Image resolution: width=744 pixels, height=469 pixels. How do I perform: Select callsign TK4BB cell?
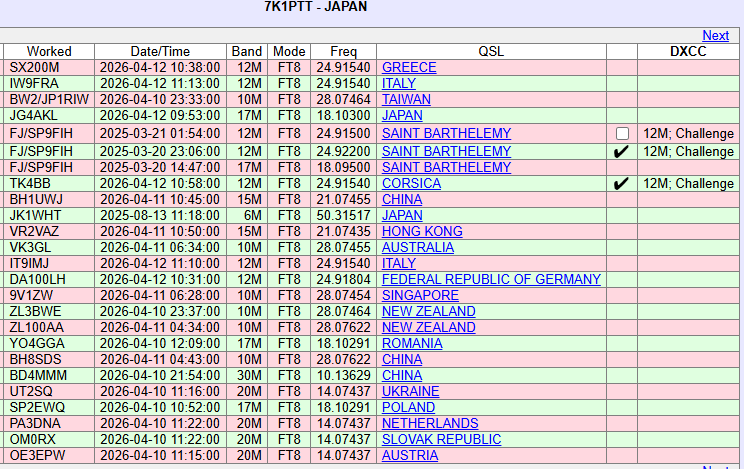[49, 184]
